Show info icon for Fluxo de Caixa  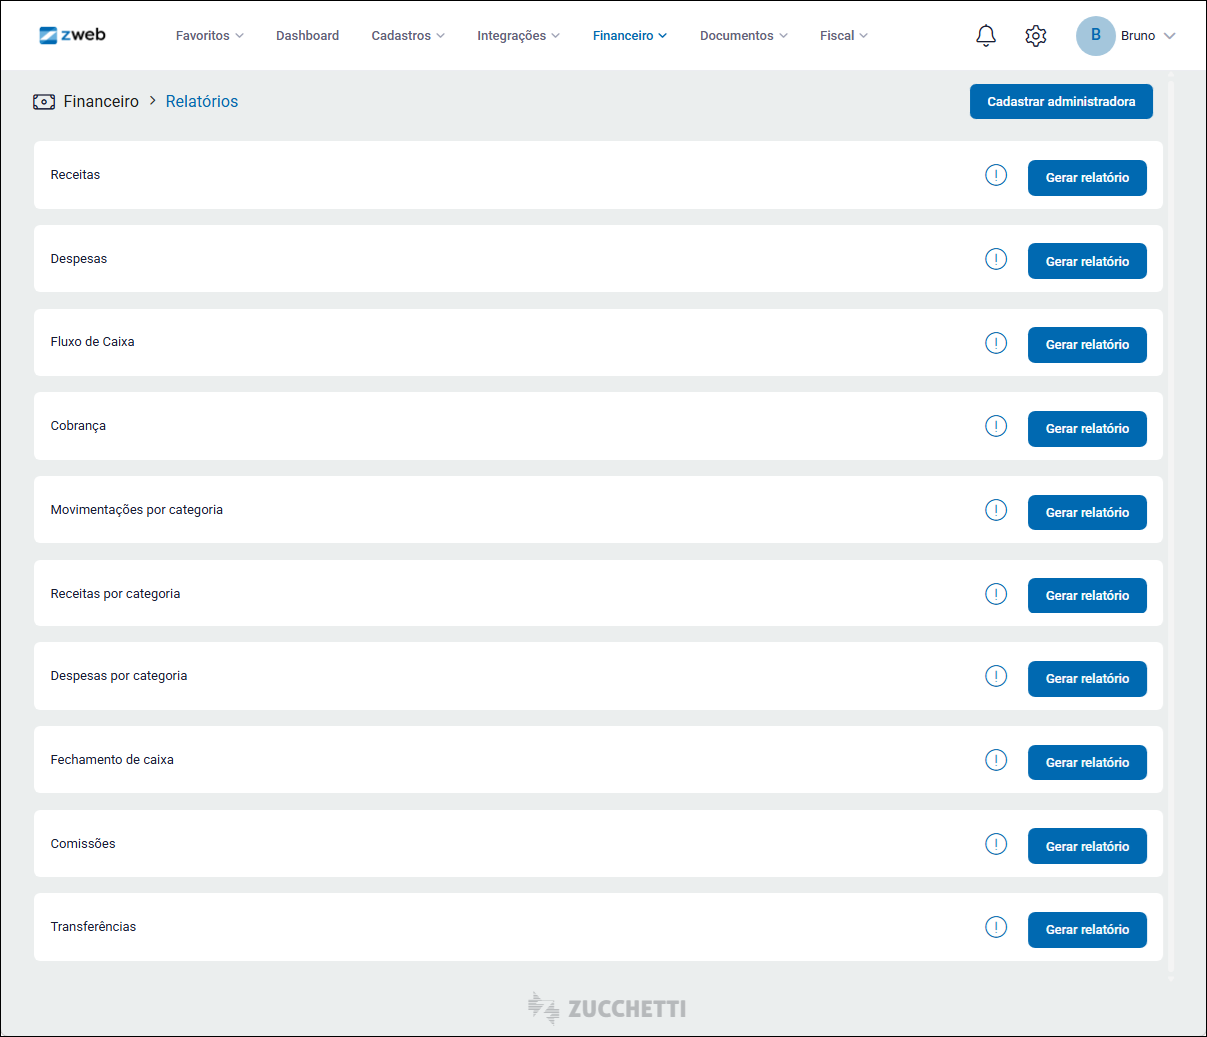[x=995, y=343]
